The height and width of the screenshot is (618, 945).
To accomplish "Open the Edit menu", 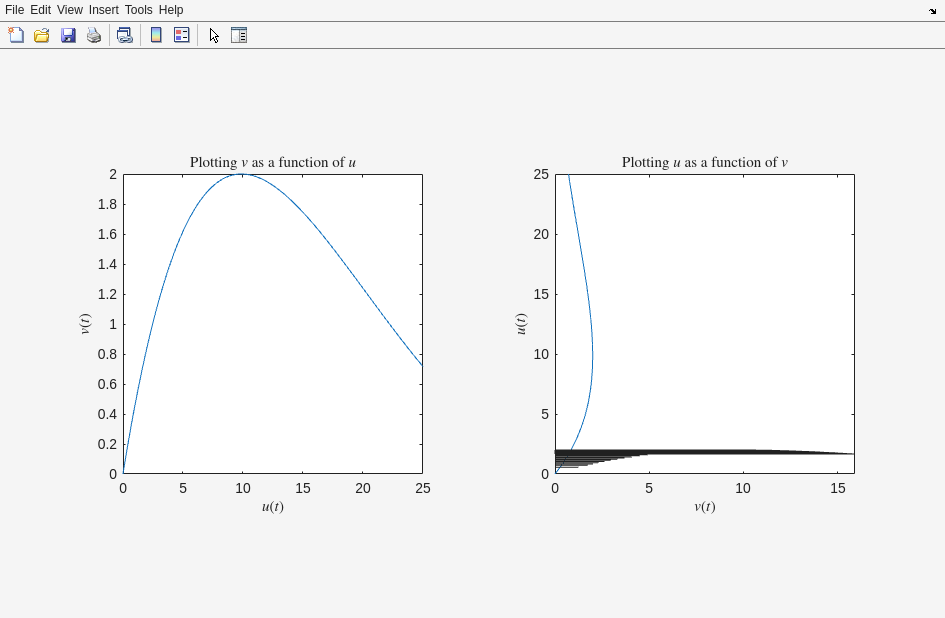I will coord(40,10).
